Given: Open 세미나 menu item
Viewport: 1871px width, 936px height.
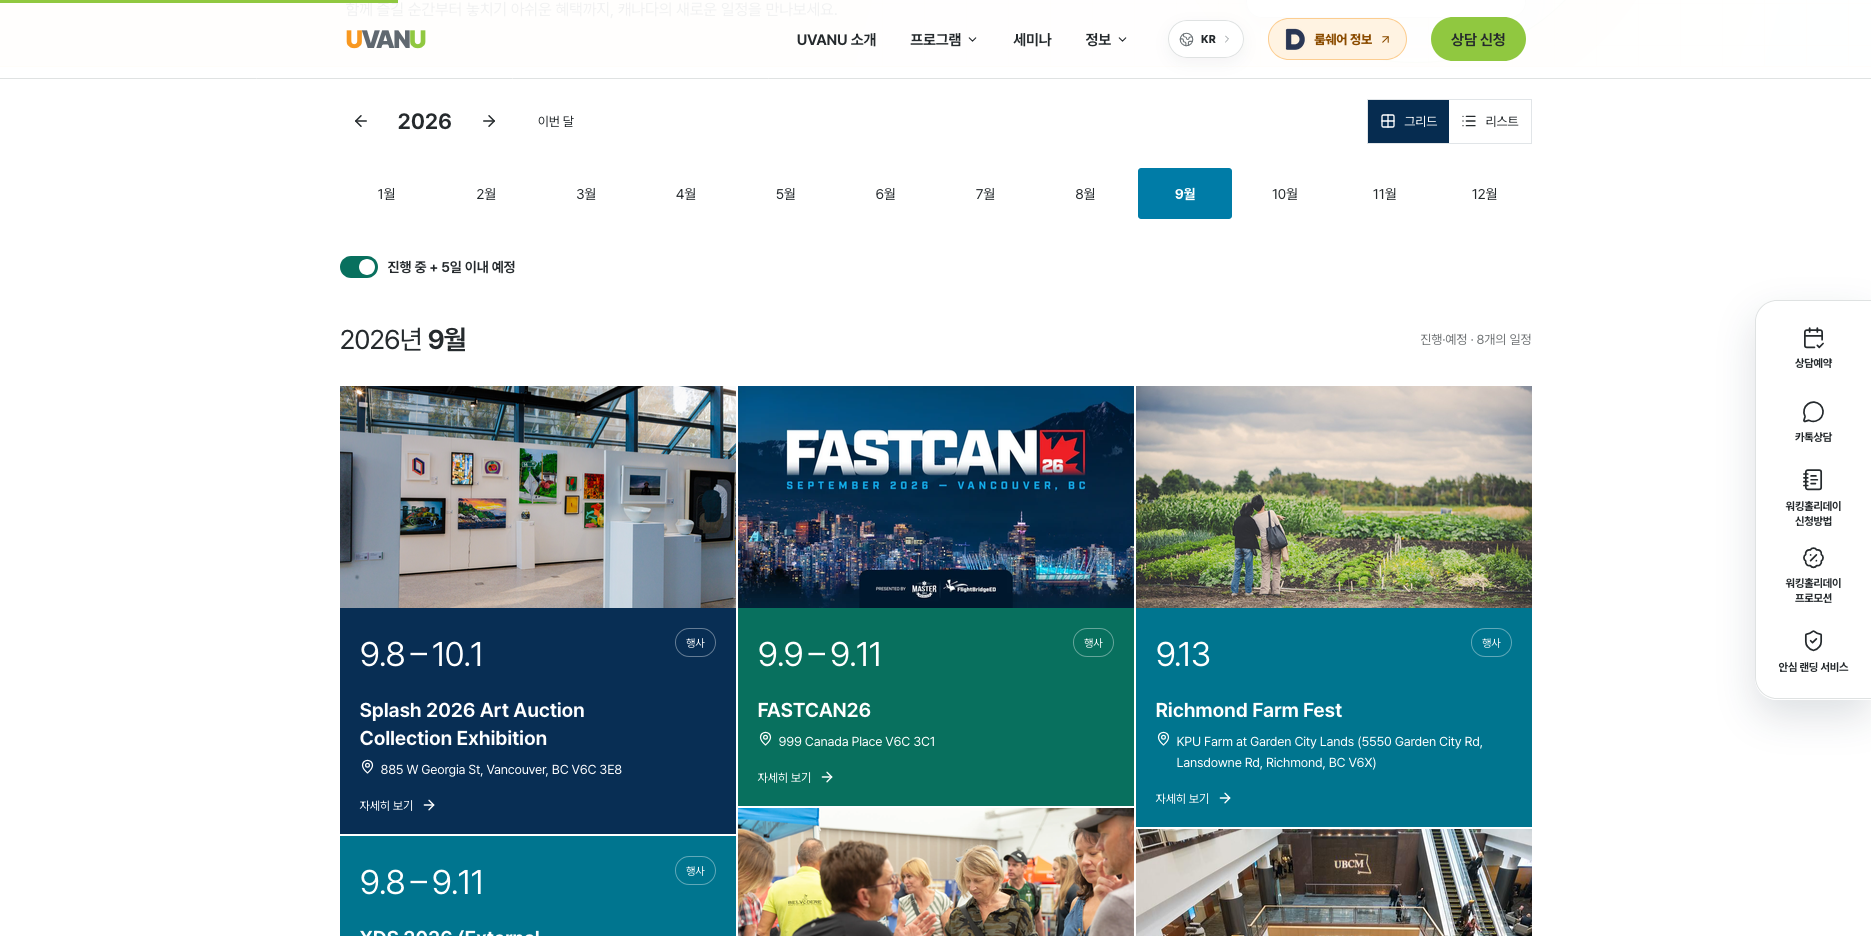Looking at the screenshot, I should (x=1032, y=39).
